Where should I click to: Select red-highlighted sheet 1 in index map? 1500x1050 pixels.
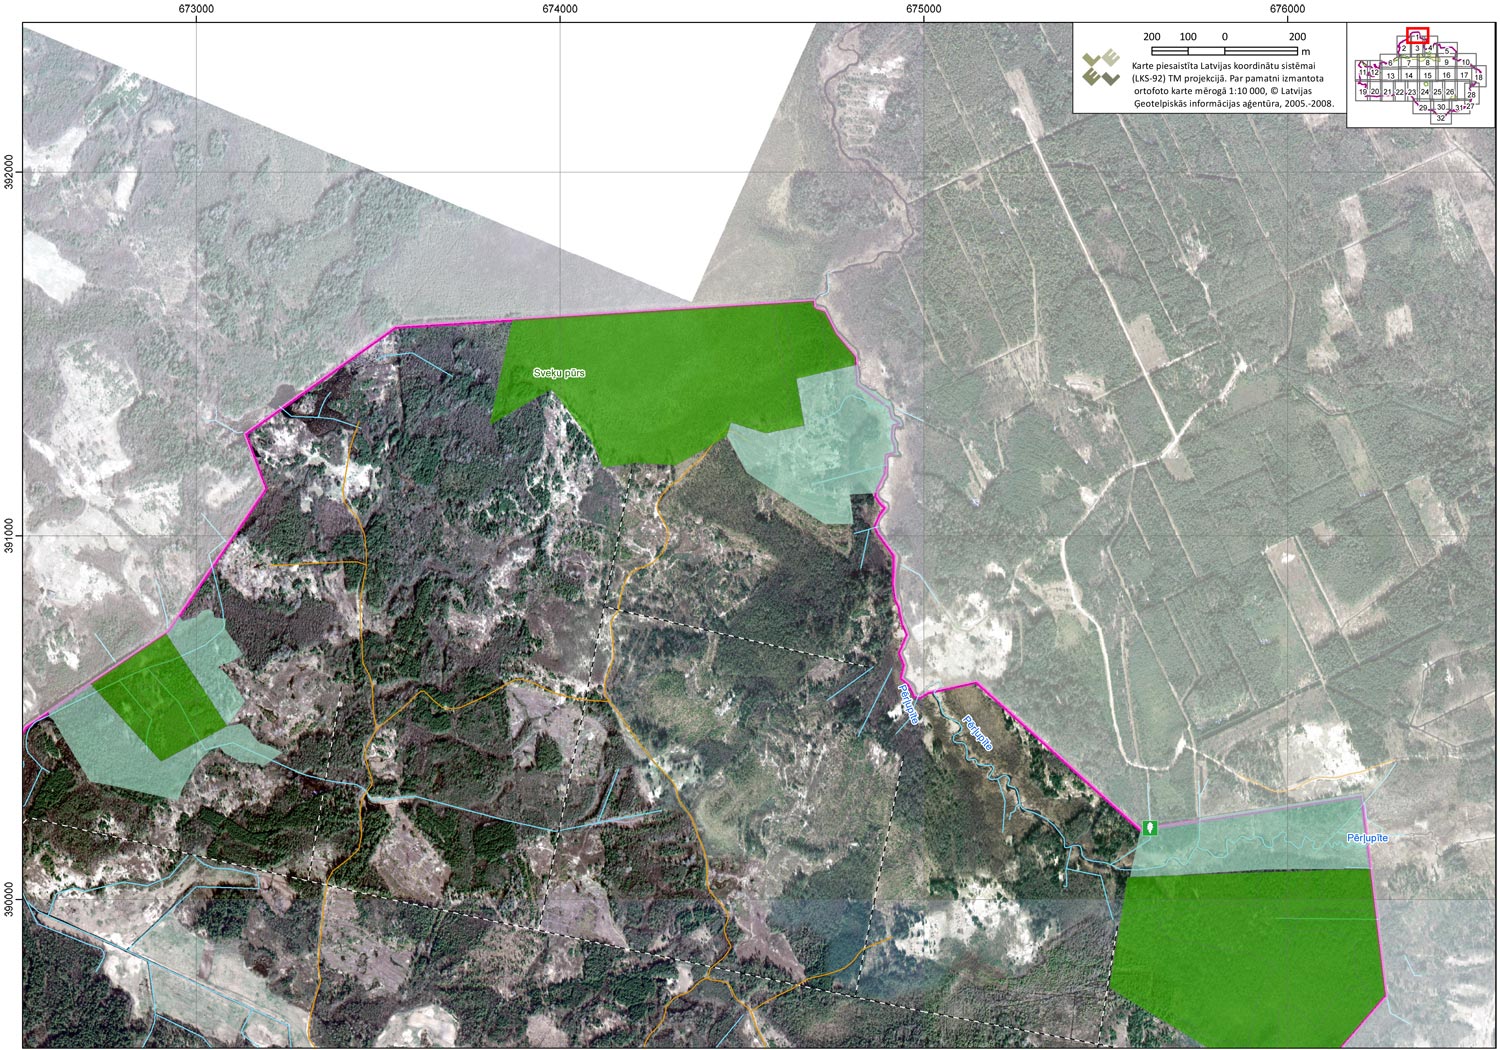coord(1417,36)
